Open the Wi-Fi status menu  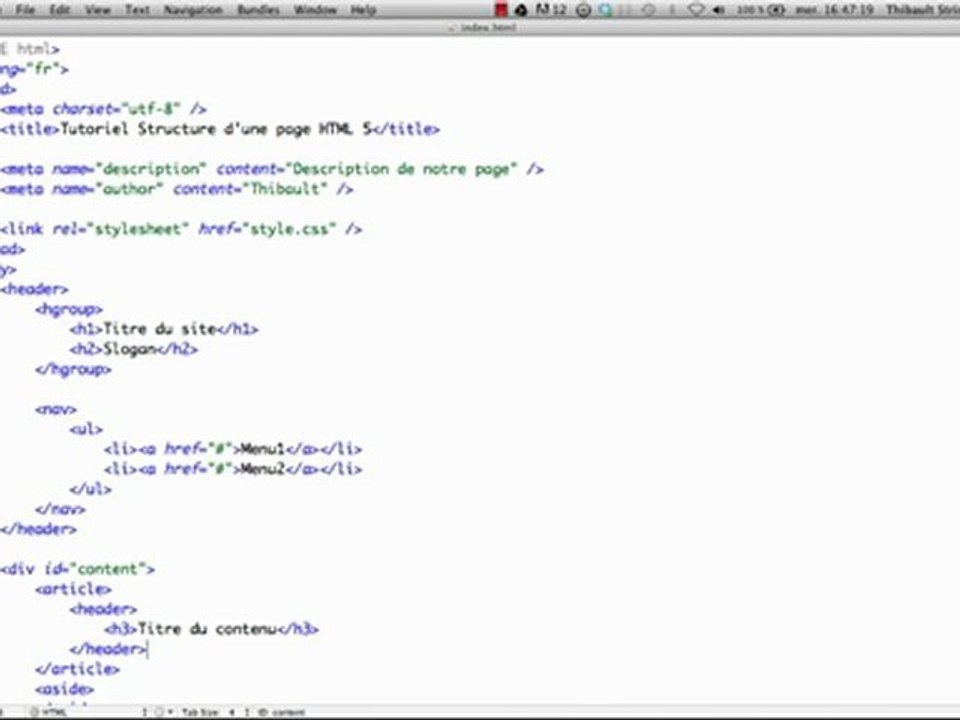[x=696, y=10]
